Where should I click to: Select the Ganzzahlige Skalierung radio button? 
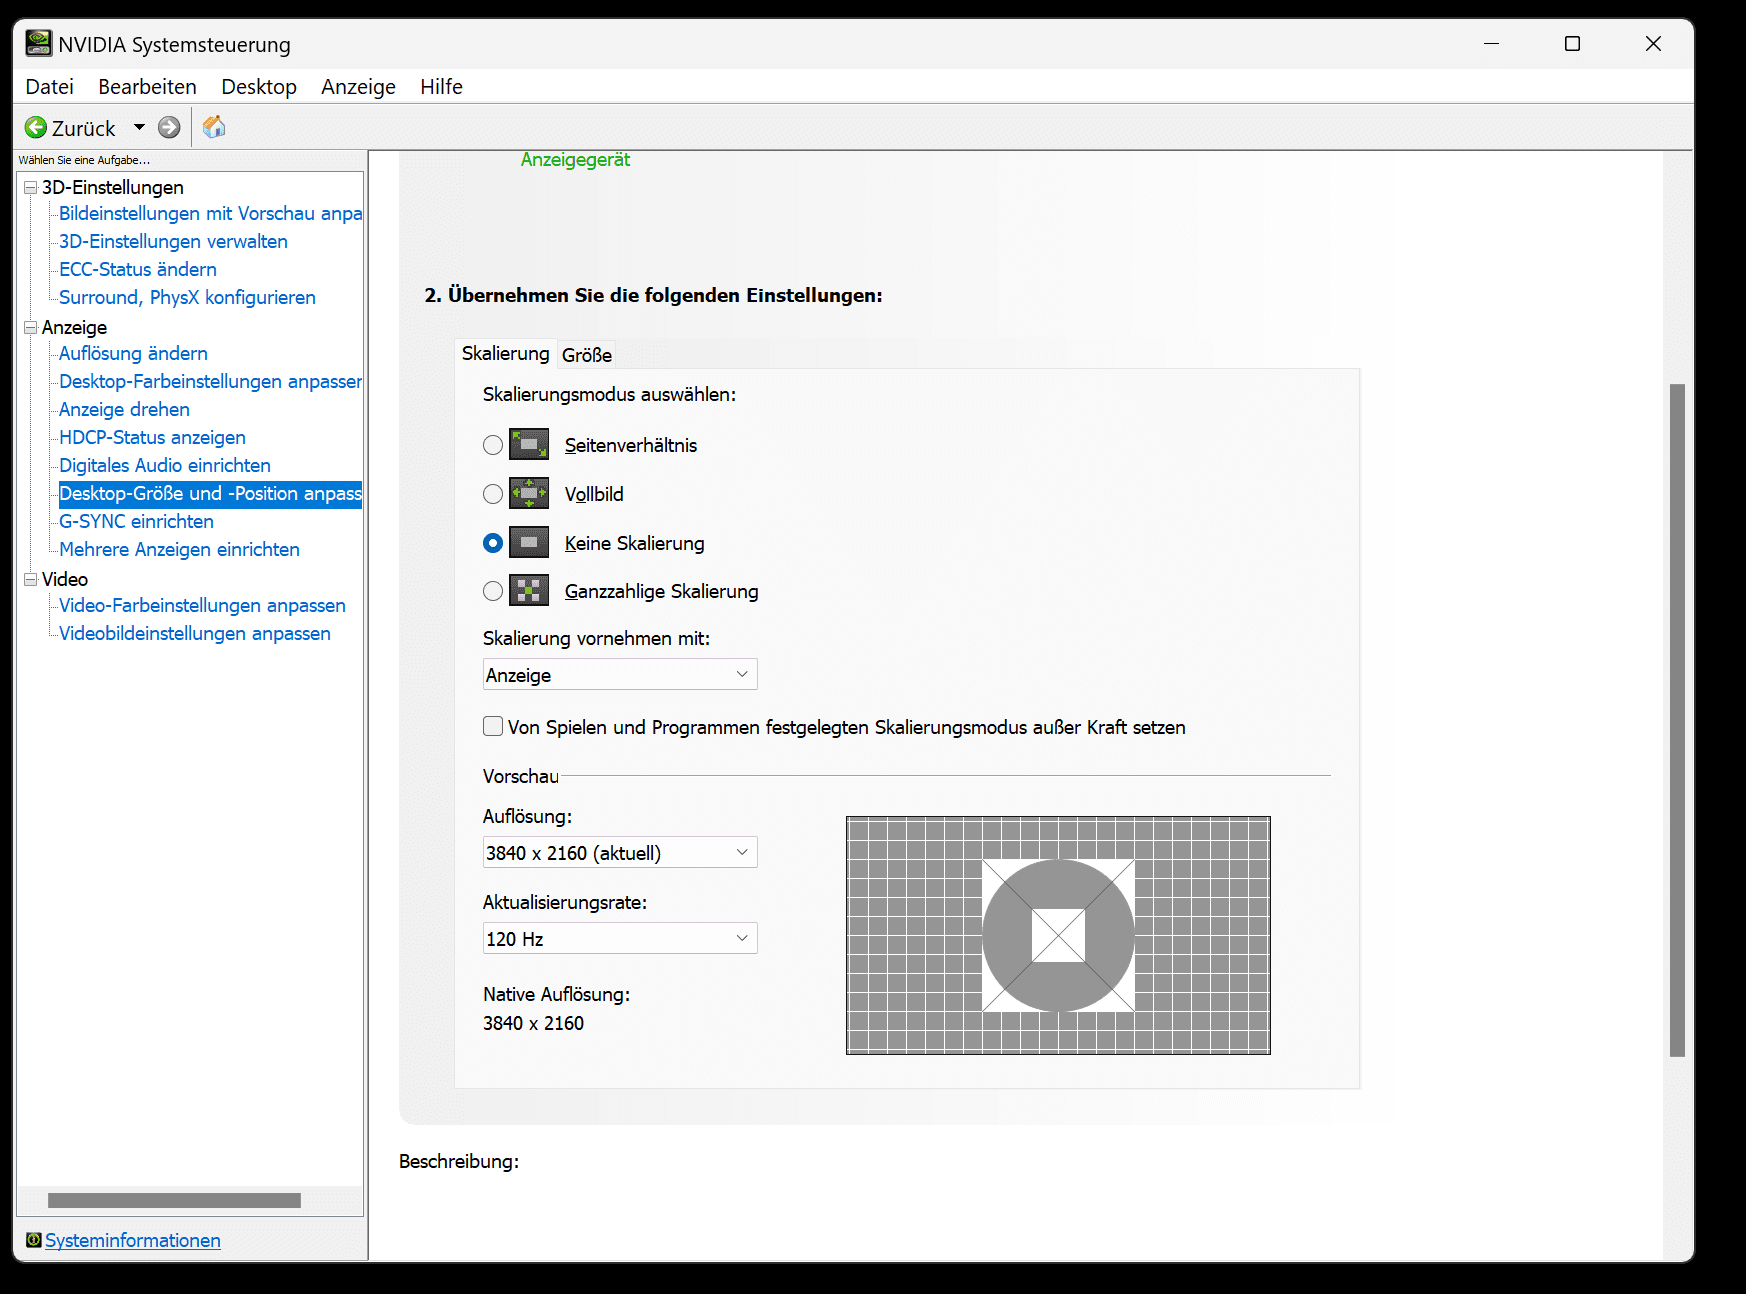493,591
